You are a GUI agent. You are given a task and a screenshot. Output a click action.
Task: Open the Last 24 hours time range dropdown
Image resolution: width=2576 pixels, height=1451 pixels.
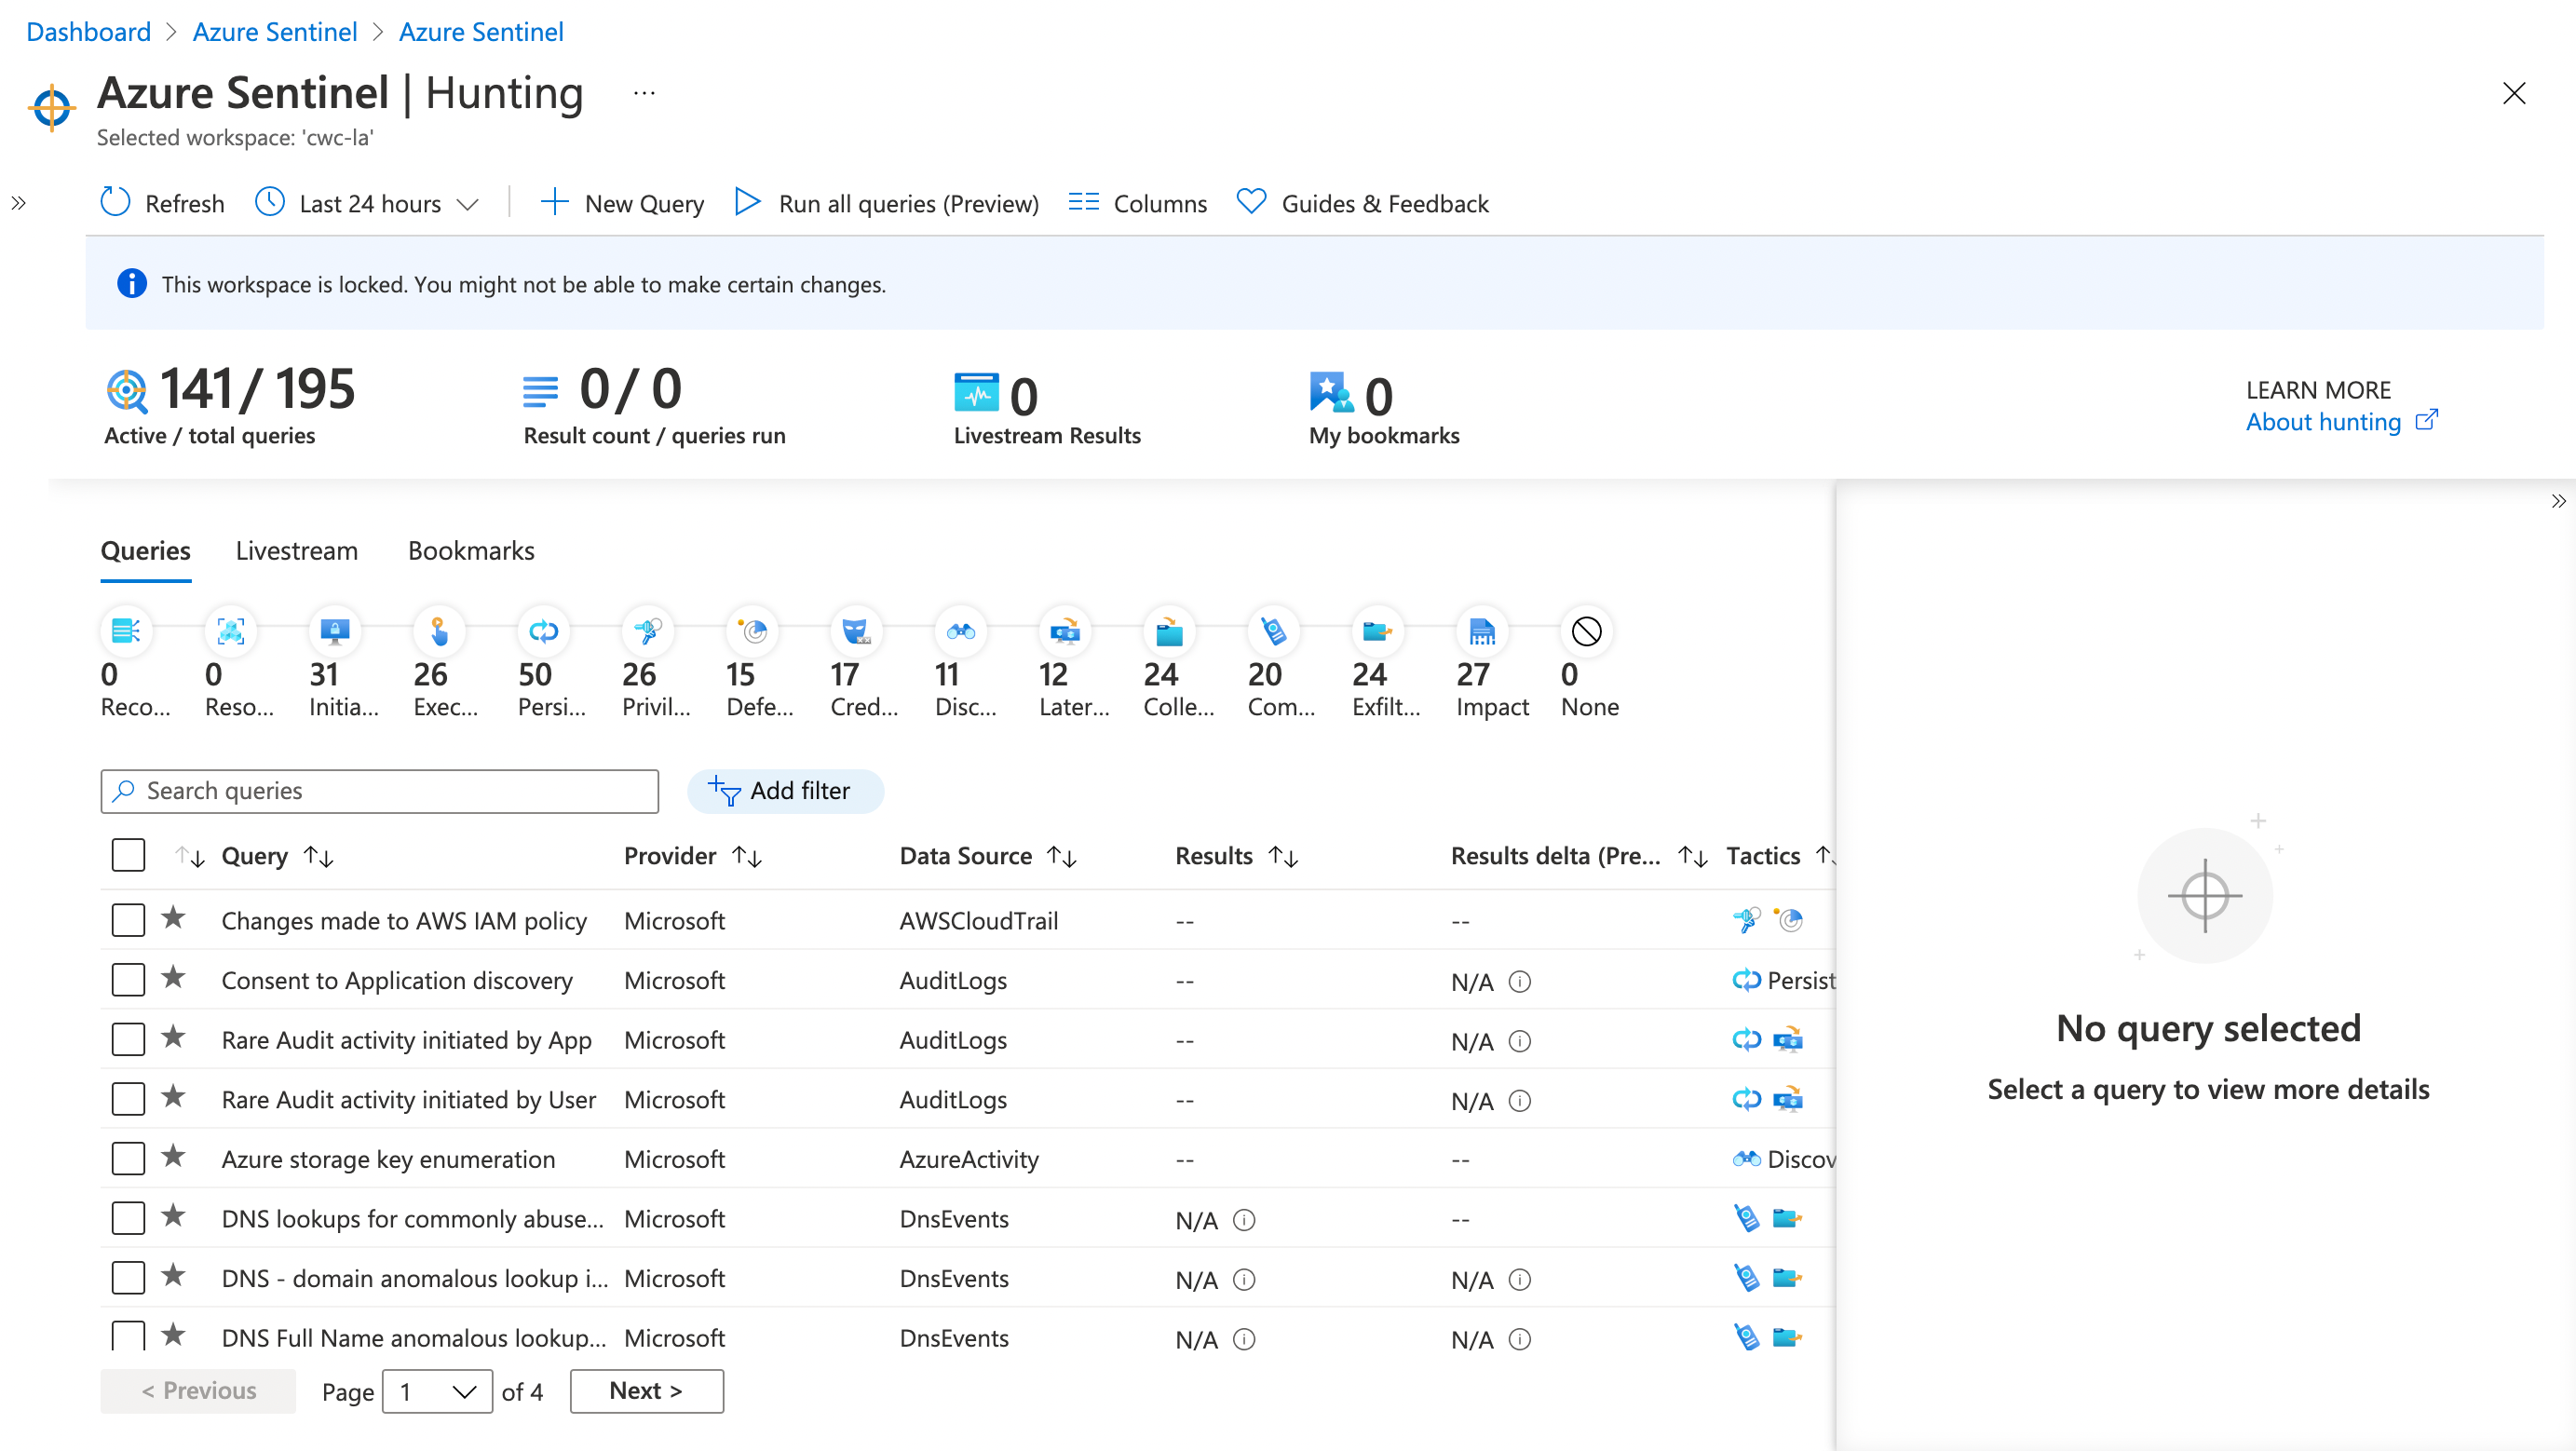[x=369, y=203]
